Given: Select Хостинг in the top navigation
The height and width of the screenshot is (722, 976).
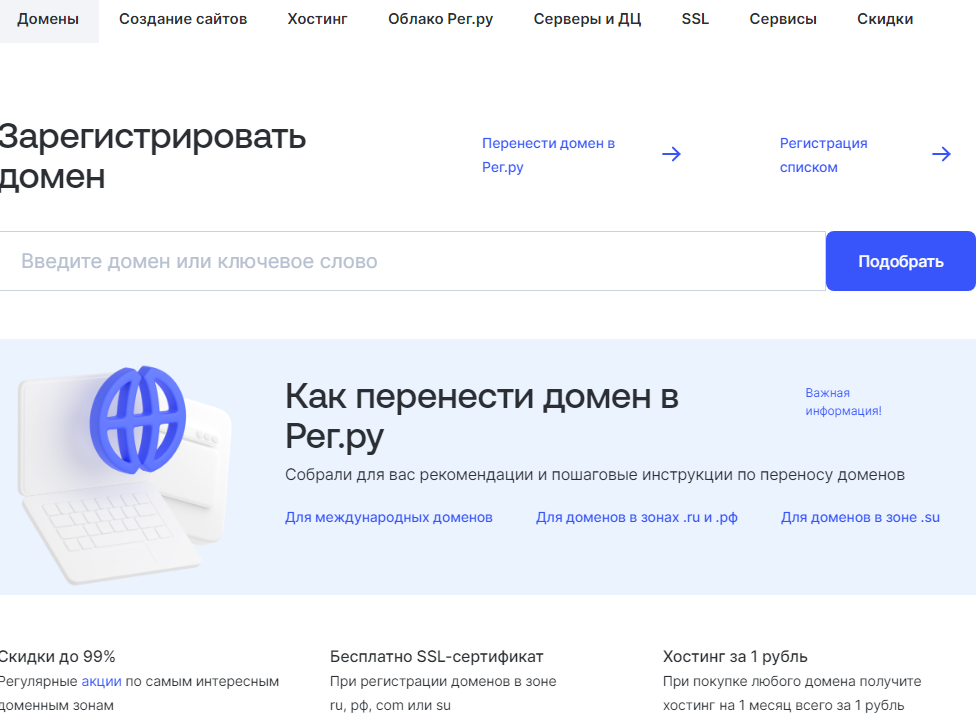Looking at the screenshot, I should pyautogui.click(x=317, y=19).
